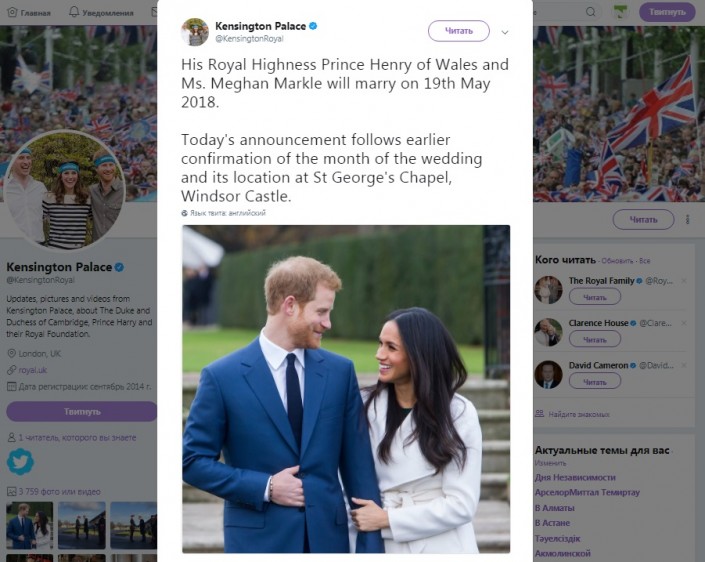The image size is (705, 562).
Task: Click the Дня Независимости trending topic
Action: (575, 477)
